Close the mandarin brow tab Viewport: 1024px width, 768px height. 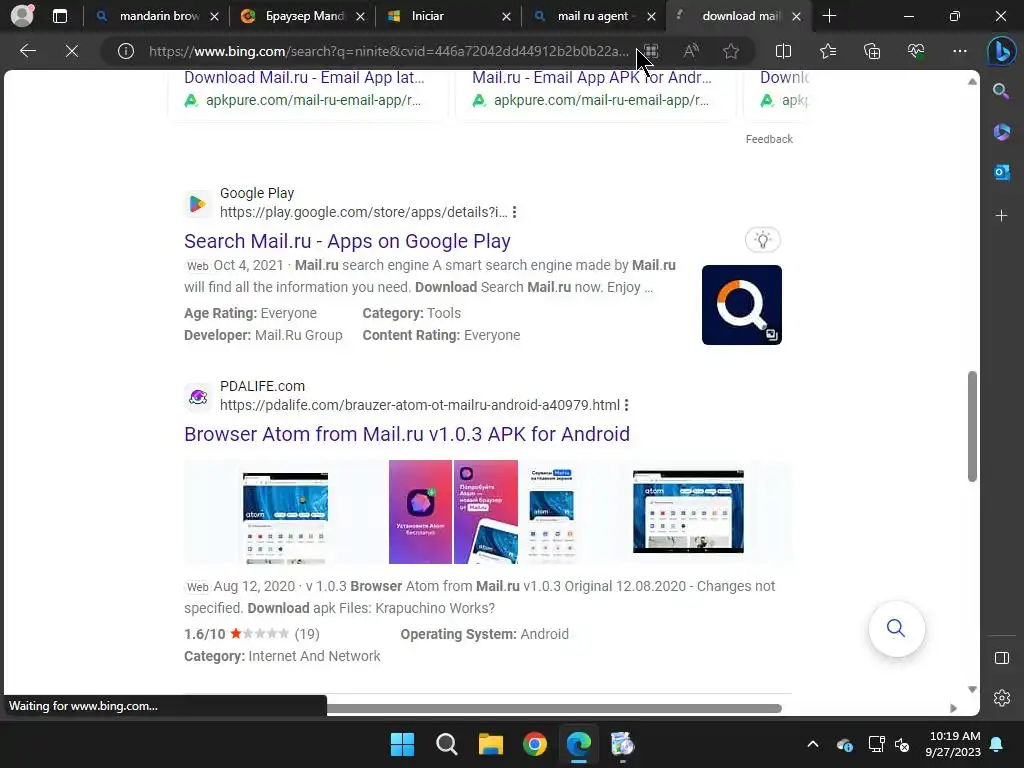tap(214, 17)
